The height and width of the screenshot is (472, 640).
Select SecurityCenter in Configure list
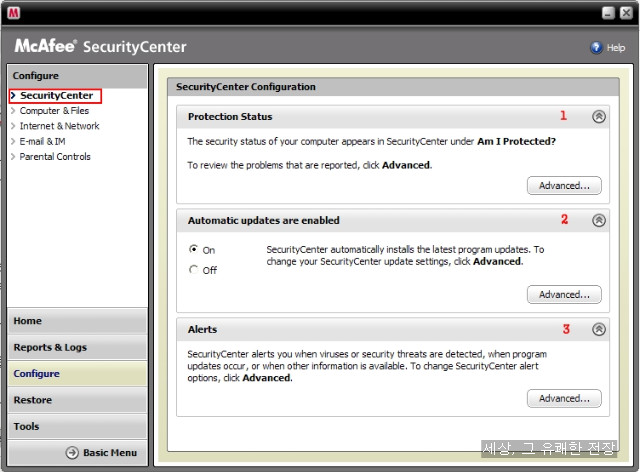(x=56, y=96)
